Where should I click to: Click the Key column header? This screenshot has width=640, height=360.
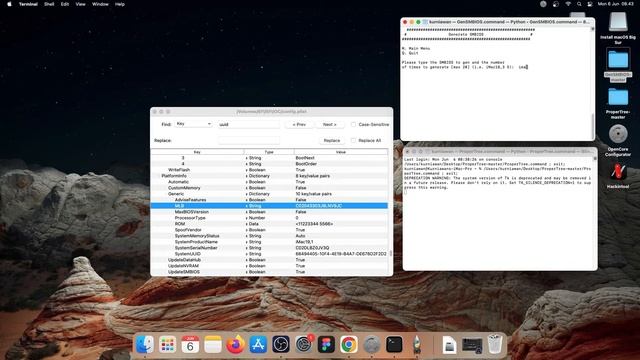click(x=197, y=152)
